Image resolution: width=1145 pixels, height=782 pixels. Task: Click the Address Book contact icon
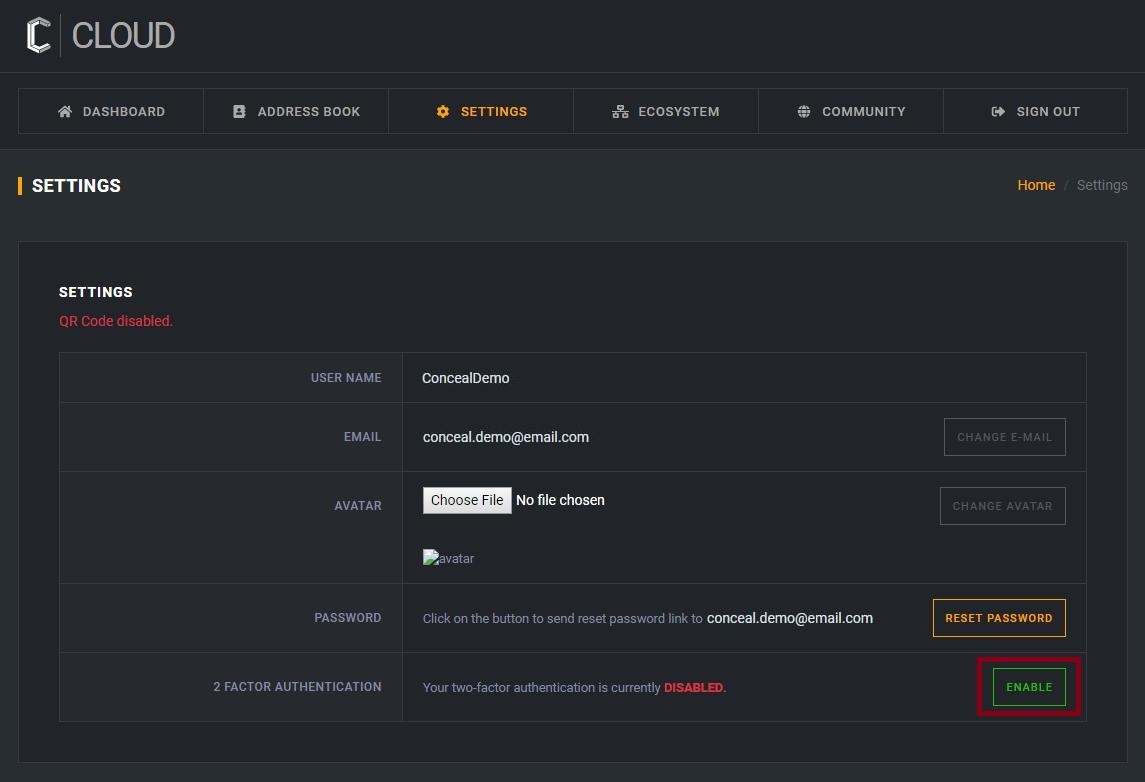coord(239,112)
